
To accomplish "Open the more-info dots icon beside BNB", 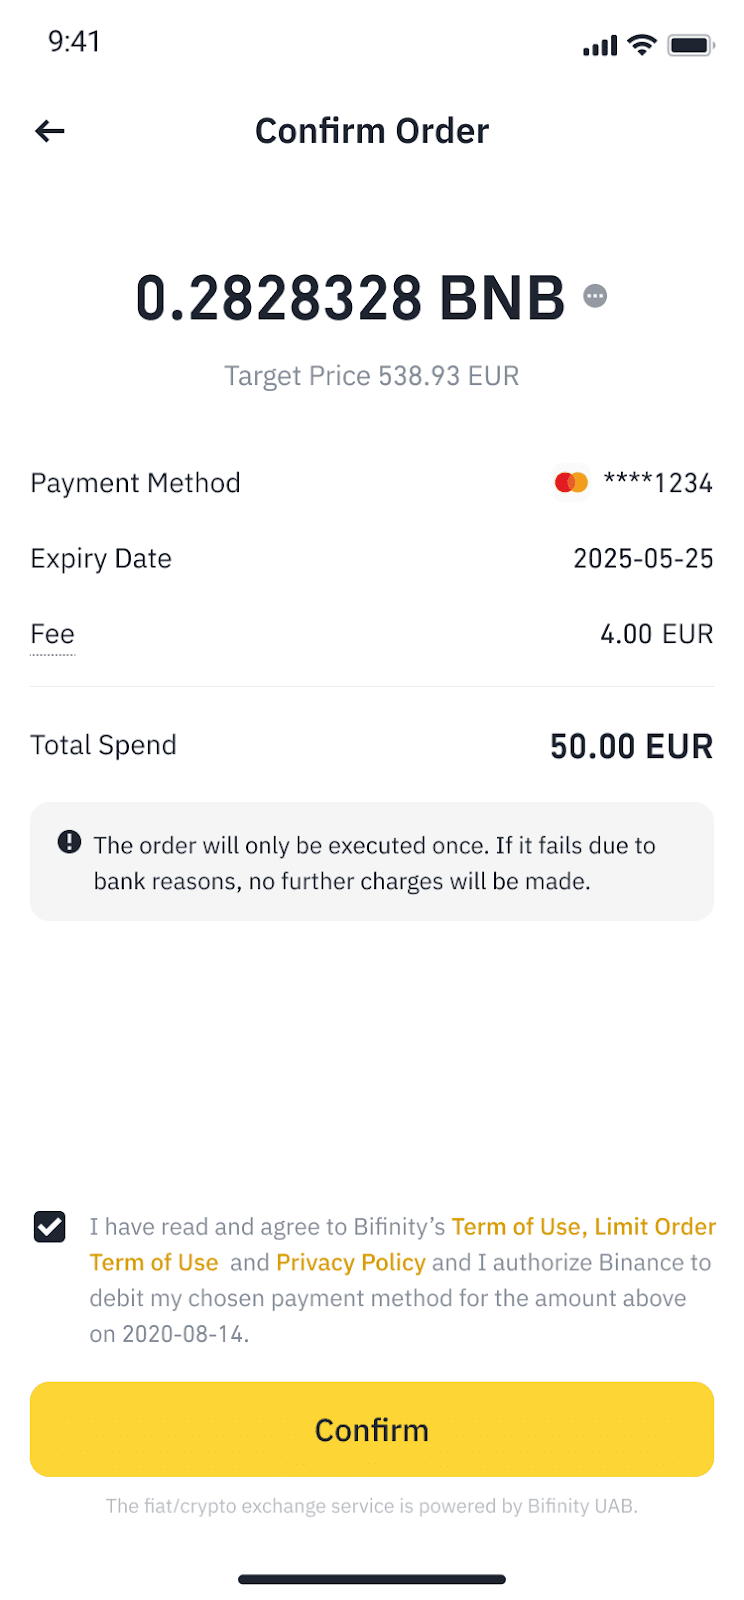I will [595, 296].
